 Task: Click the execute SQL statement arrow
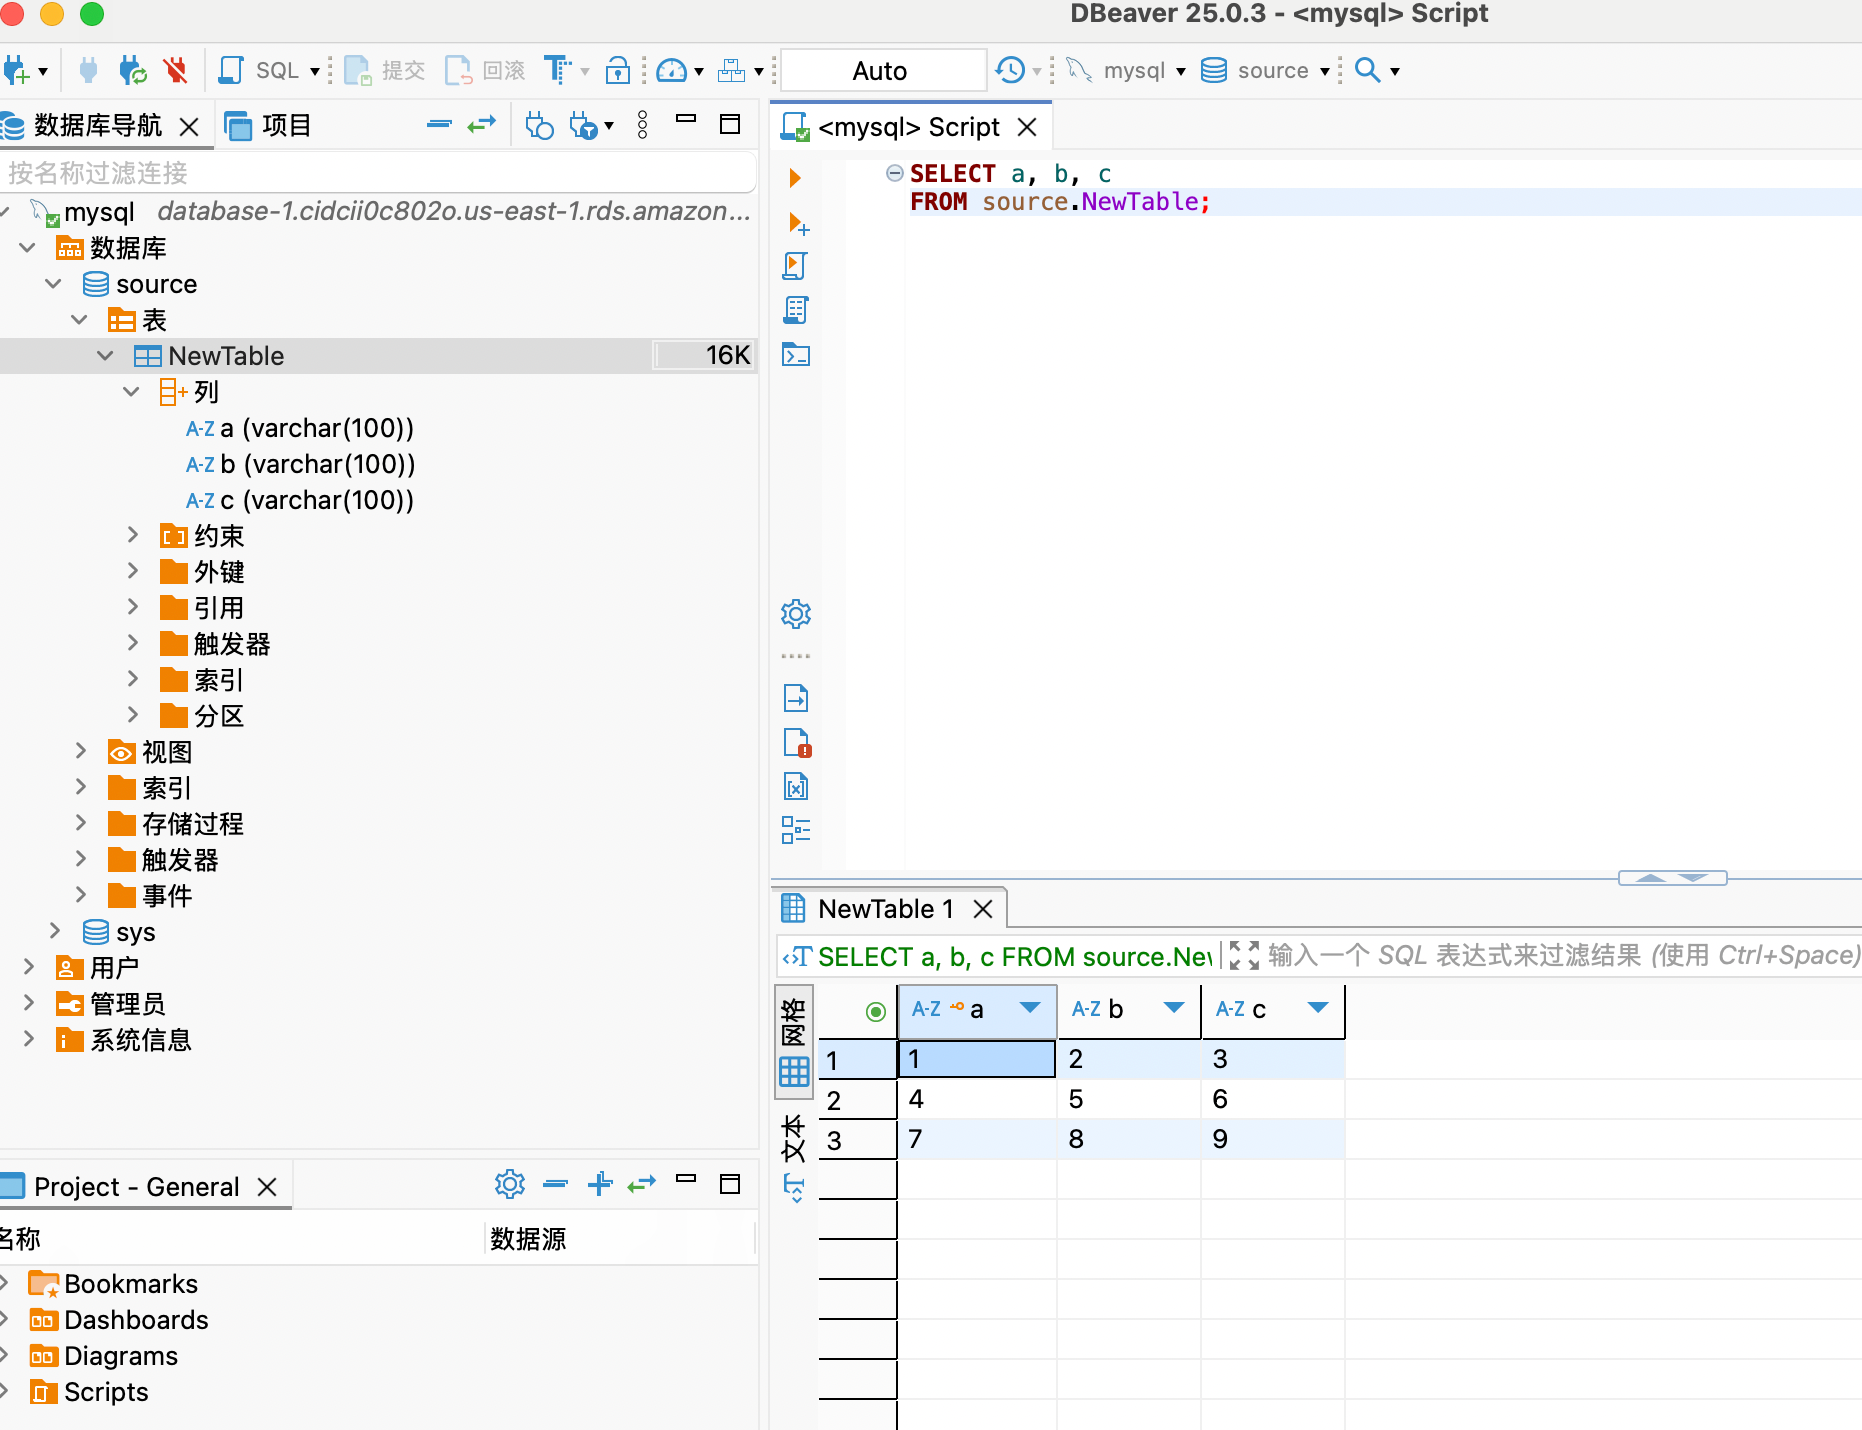[x=795, y=178]
